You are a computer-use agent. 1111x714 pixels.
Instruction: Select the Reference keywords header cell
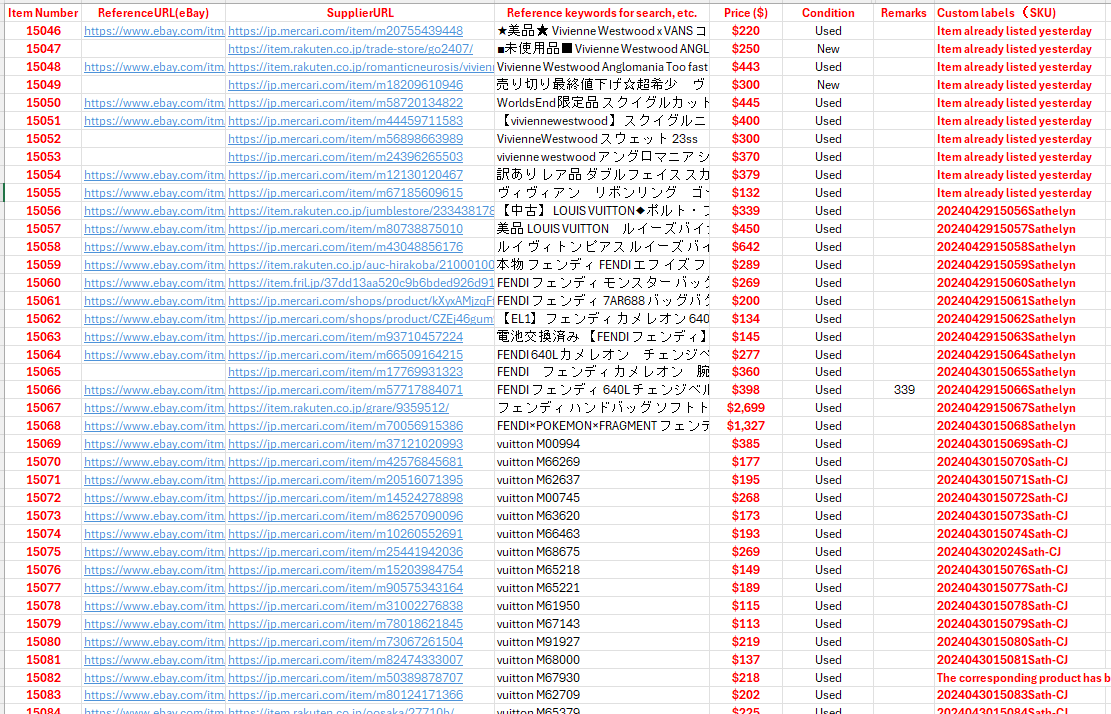[x=602, y=13]
